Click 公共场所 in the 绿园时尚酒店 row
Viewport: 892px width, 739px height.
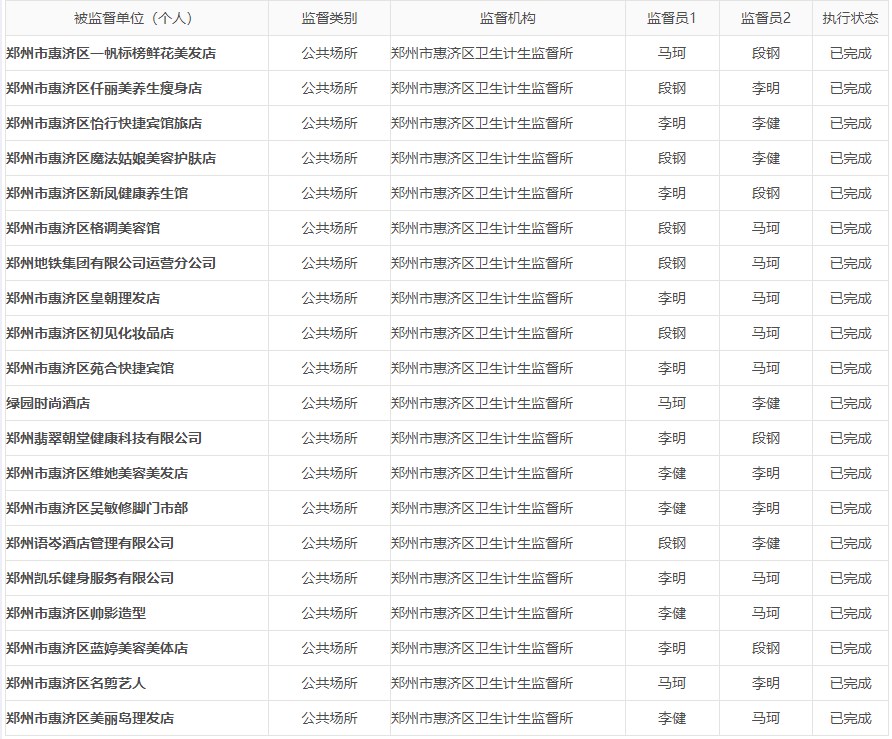click(x=329, y=403)
